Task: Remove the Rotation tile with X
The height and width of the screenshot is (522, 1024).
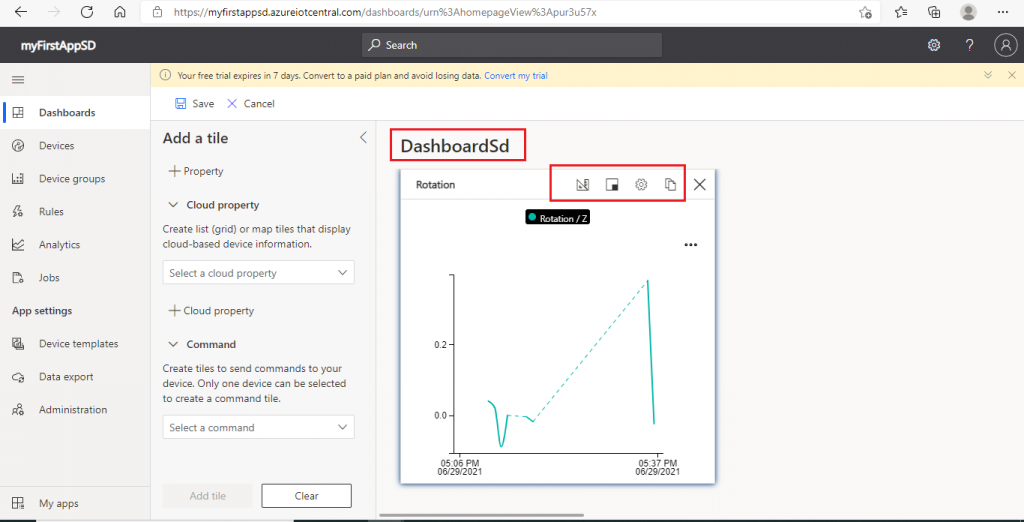Action: pyautogui.click(x=699, y=185)
